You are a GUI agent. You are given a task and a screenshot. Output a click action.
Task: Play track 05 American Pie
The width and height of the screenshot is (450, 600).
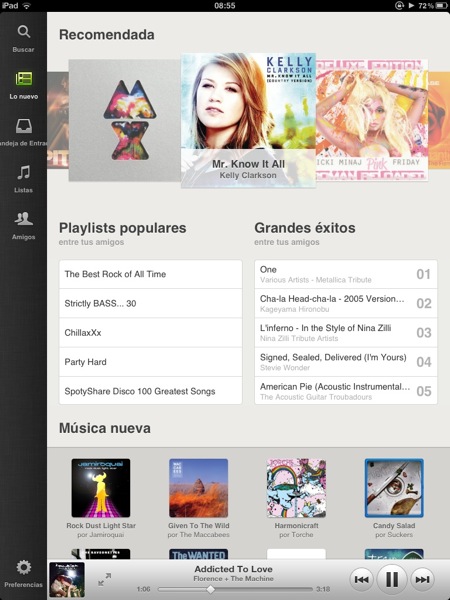click(346, 391)
